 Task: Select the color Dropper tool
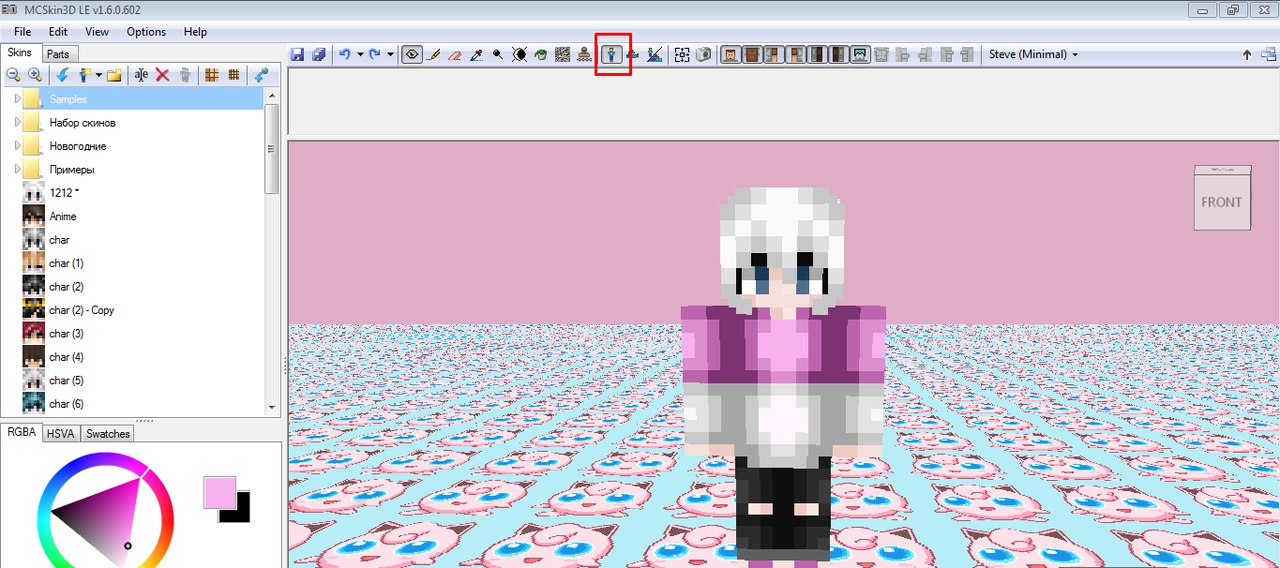coord(476,55)
